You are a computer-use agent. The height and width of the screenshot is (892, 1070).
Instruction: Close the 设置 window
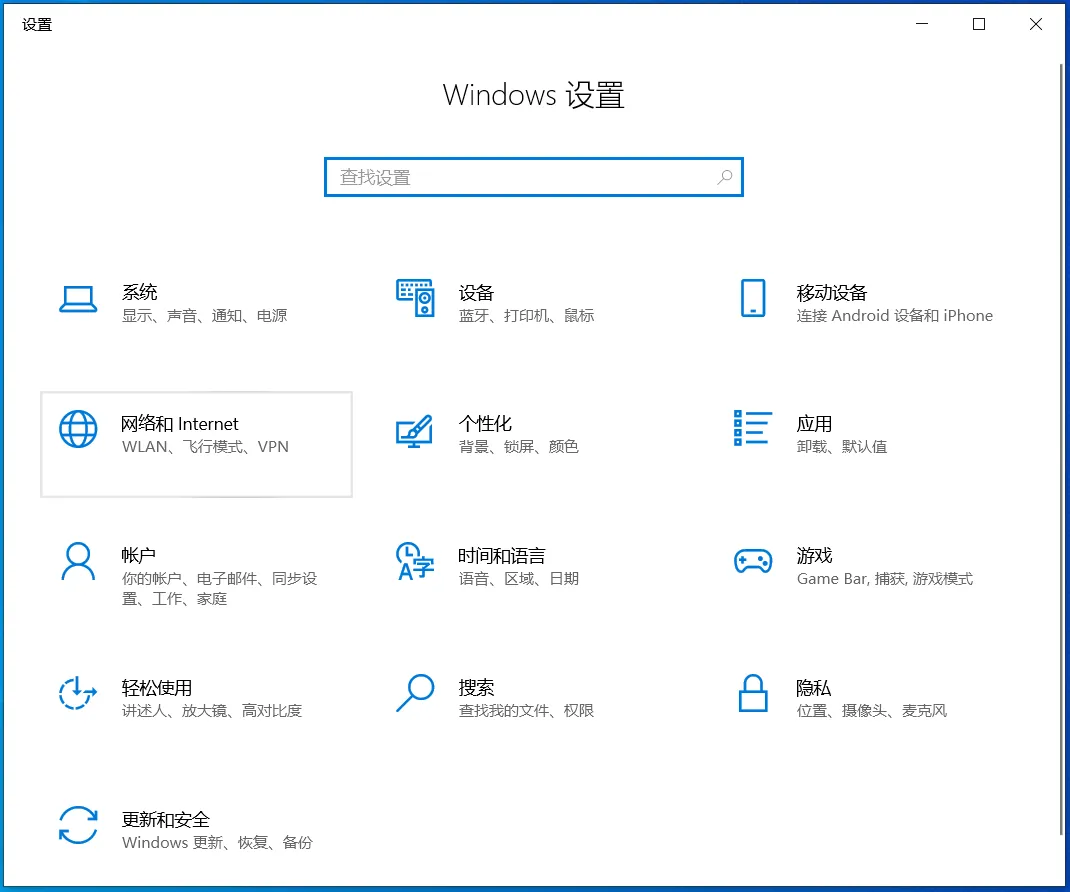tap(1035, 24)
